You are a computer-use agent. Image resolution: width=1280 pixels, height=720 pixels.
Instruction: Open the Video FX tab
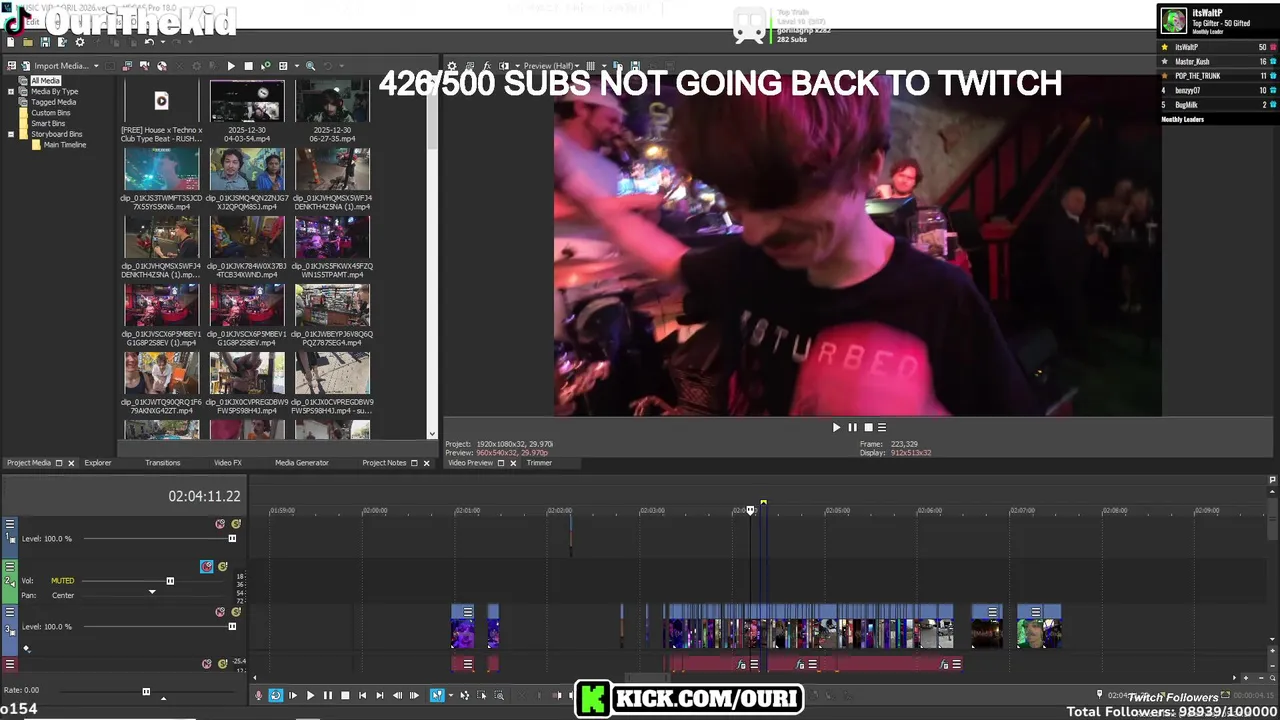pos(228,463)
